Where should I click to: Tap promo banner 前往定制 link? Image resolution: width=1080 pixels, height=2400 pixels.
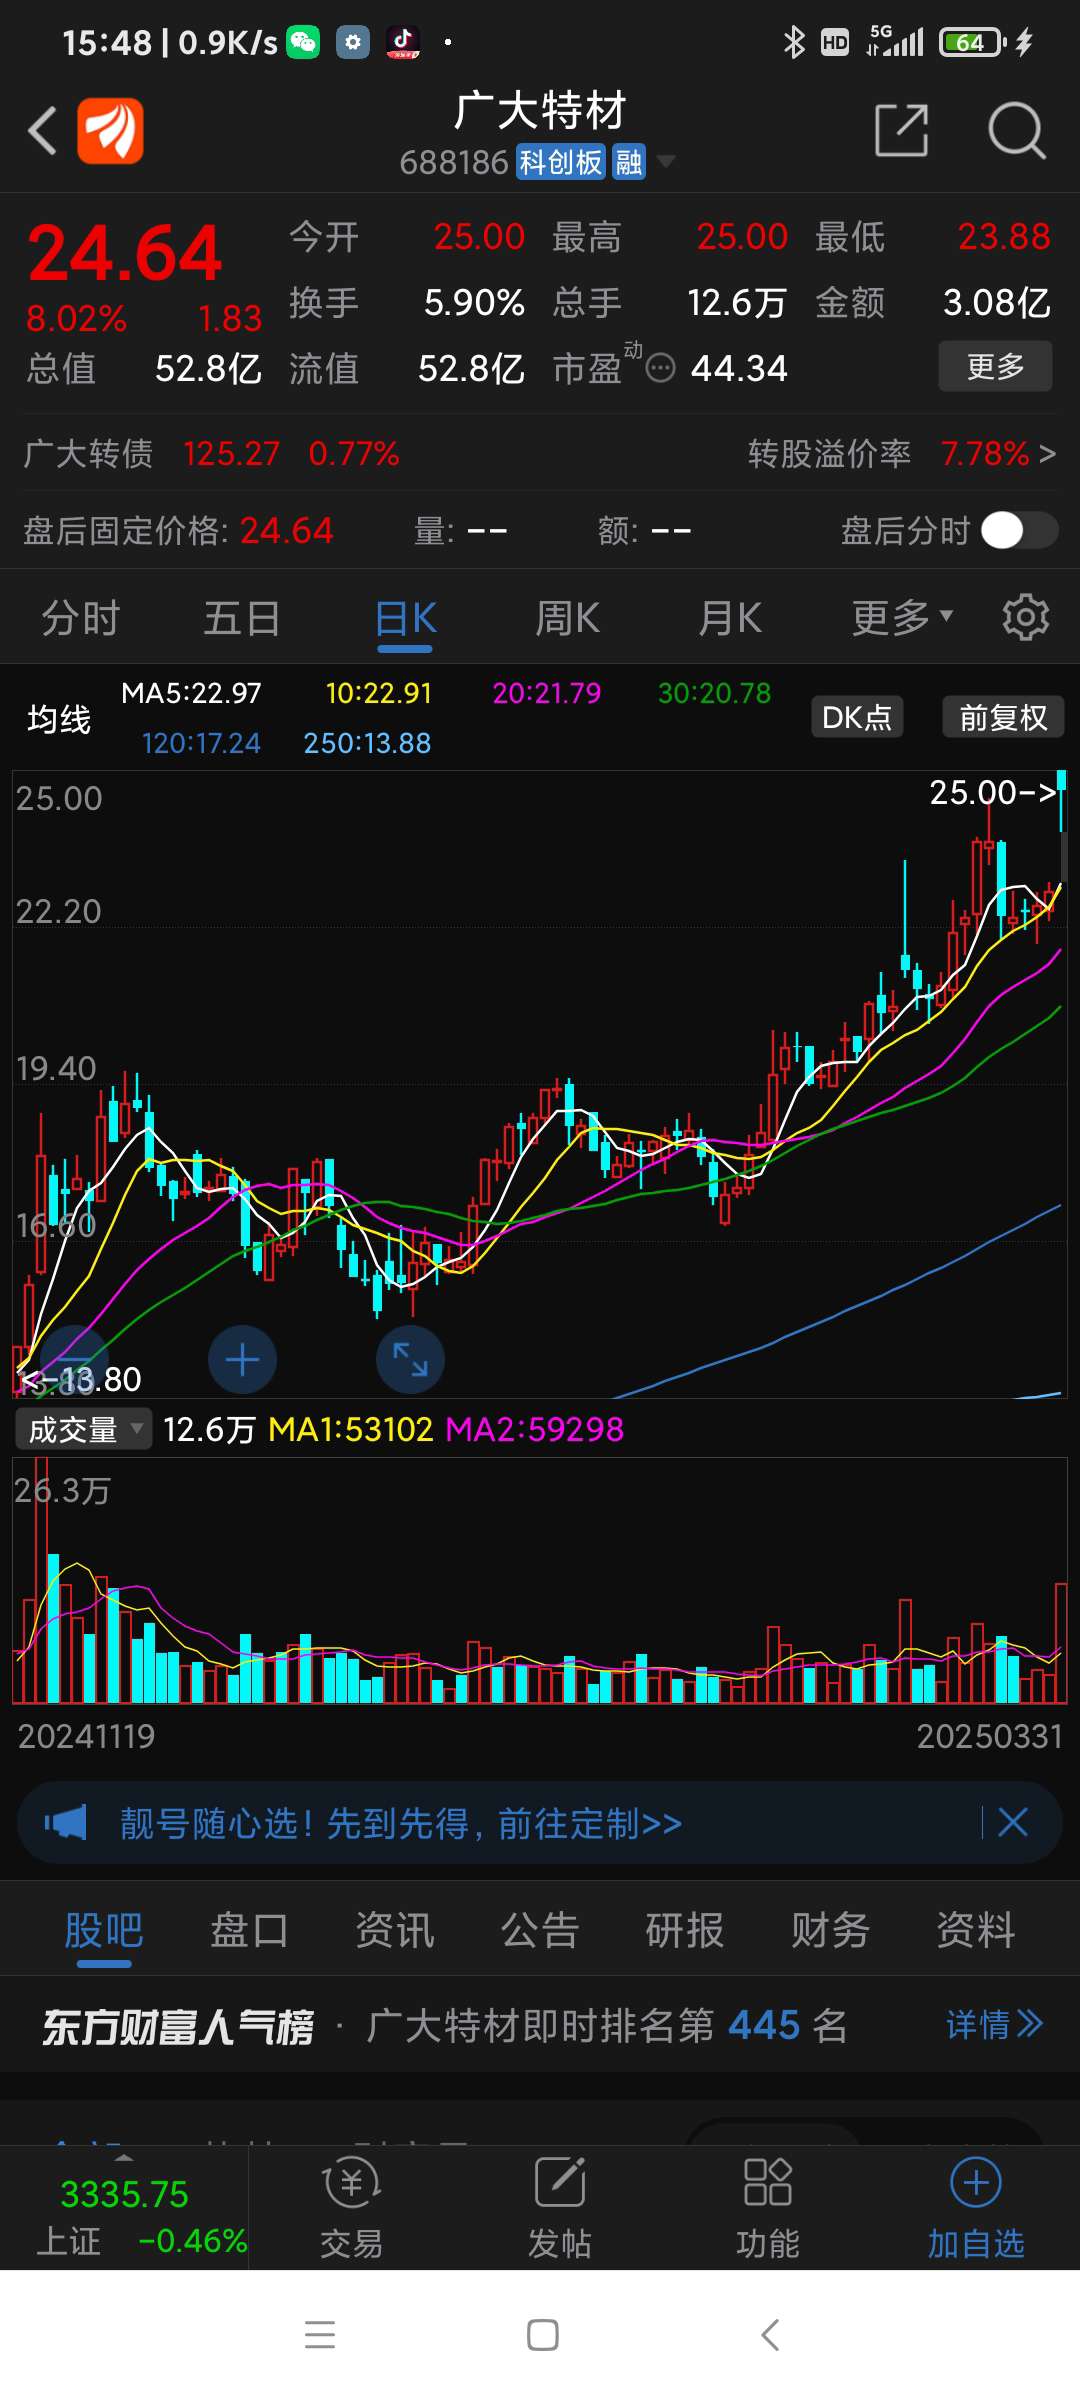click(x=590, y=1823)
